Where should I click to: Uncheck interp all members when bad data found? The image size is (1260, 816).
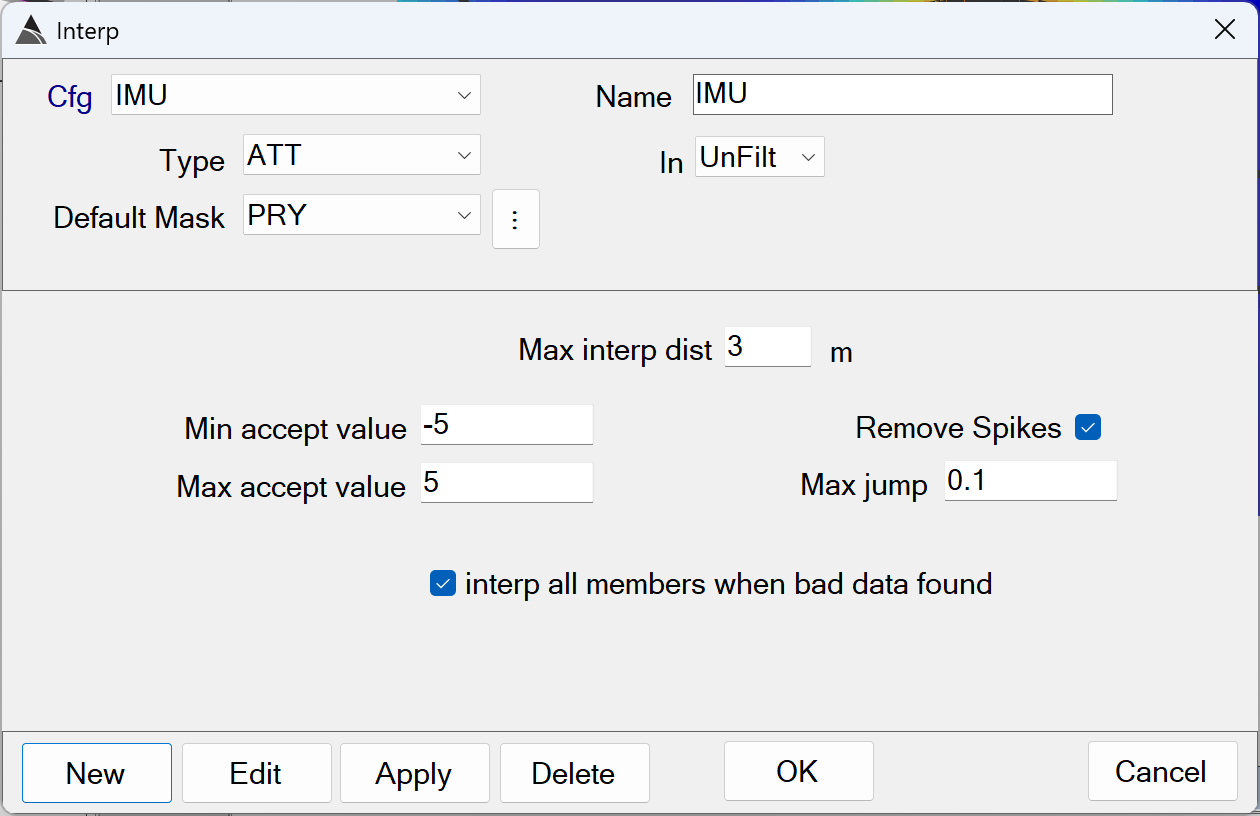click(442, 583)
